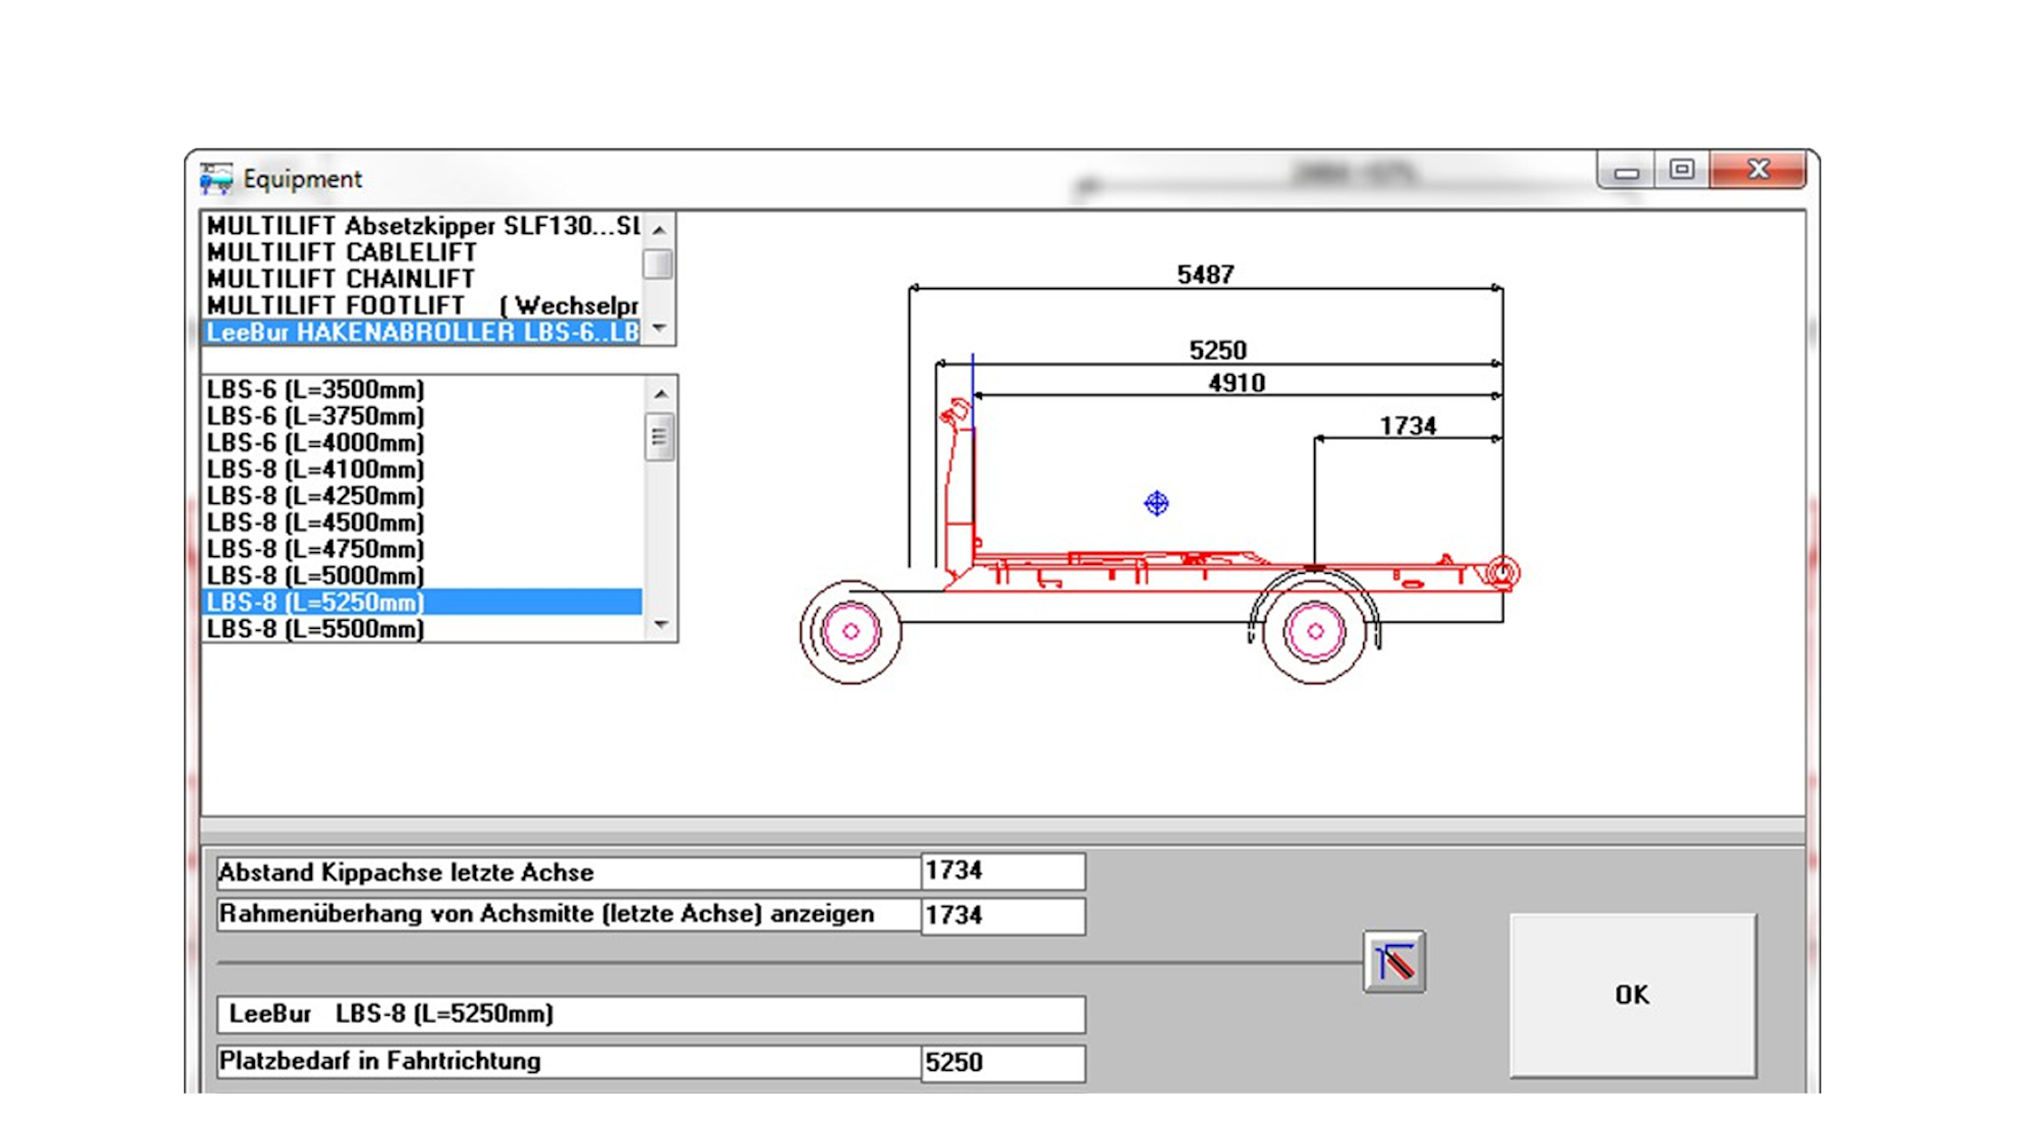Screen dimensions: 2032x1141
Task: Select MULTILIFT CHAINLIFT entry
Action: [341, 279]
